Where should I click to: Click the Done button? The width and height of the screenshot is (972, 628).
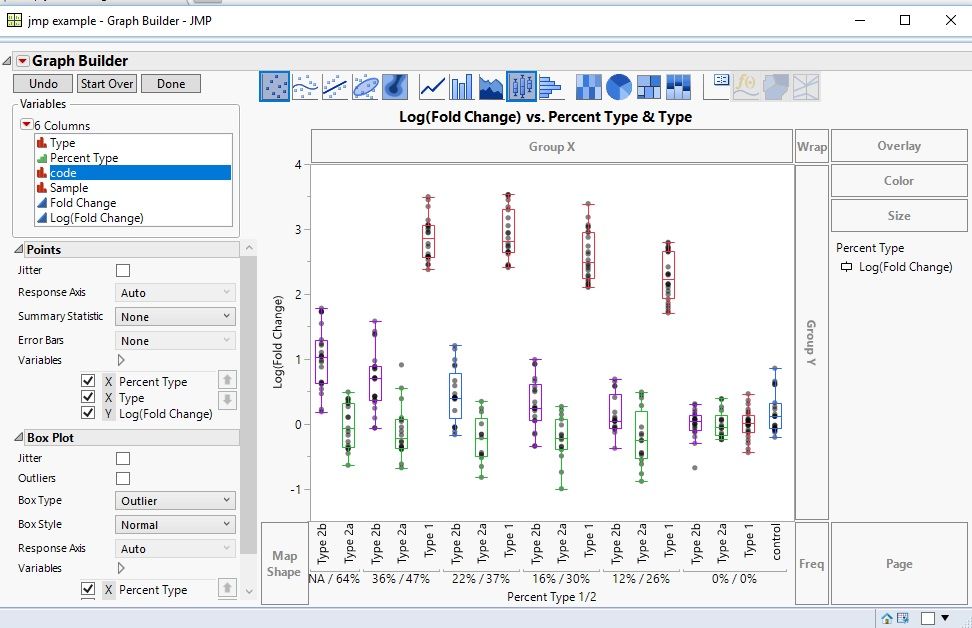point(170,84)
